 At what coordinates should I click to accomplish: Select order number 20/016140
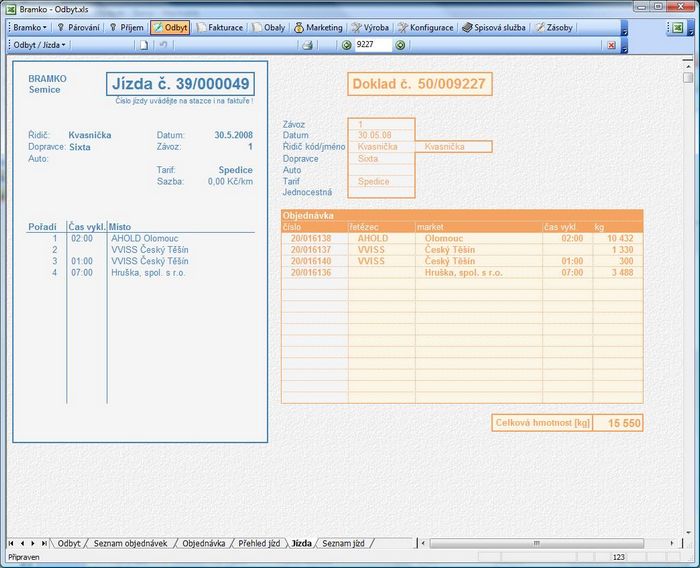tap(311, 261)
